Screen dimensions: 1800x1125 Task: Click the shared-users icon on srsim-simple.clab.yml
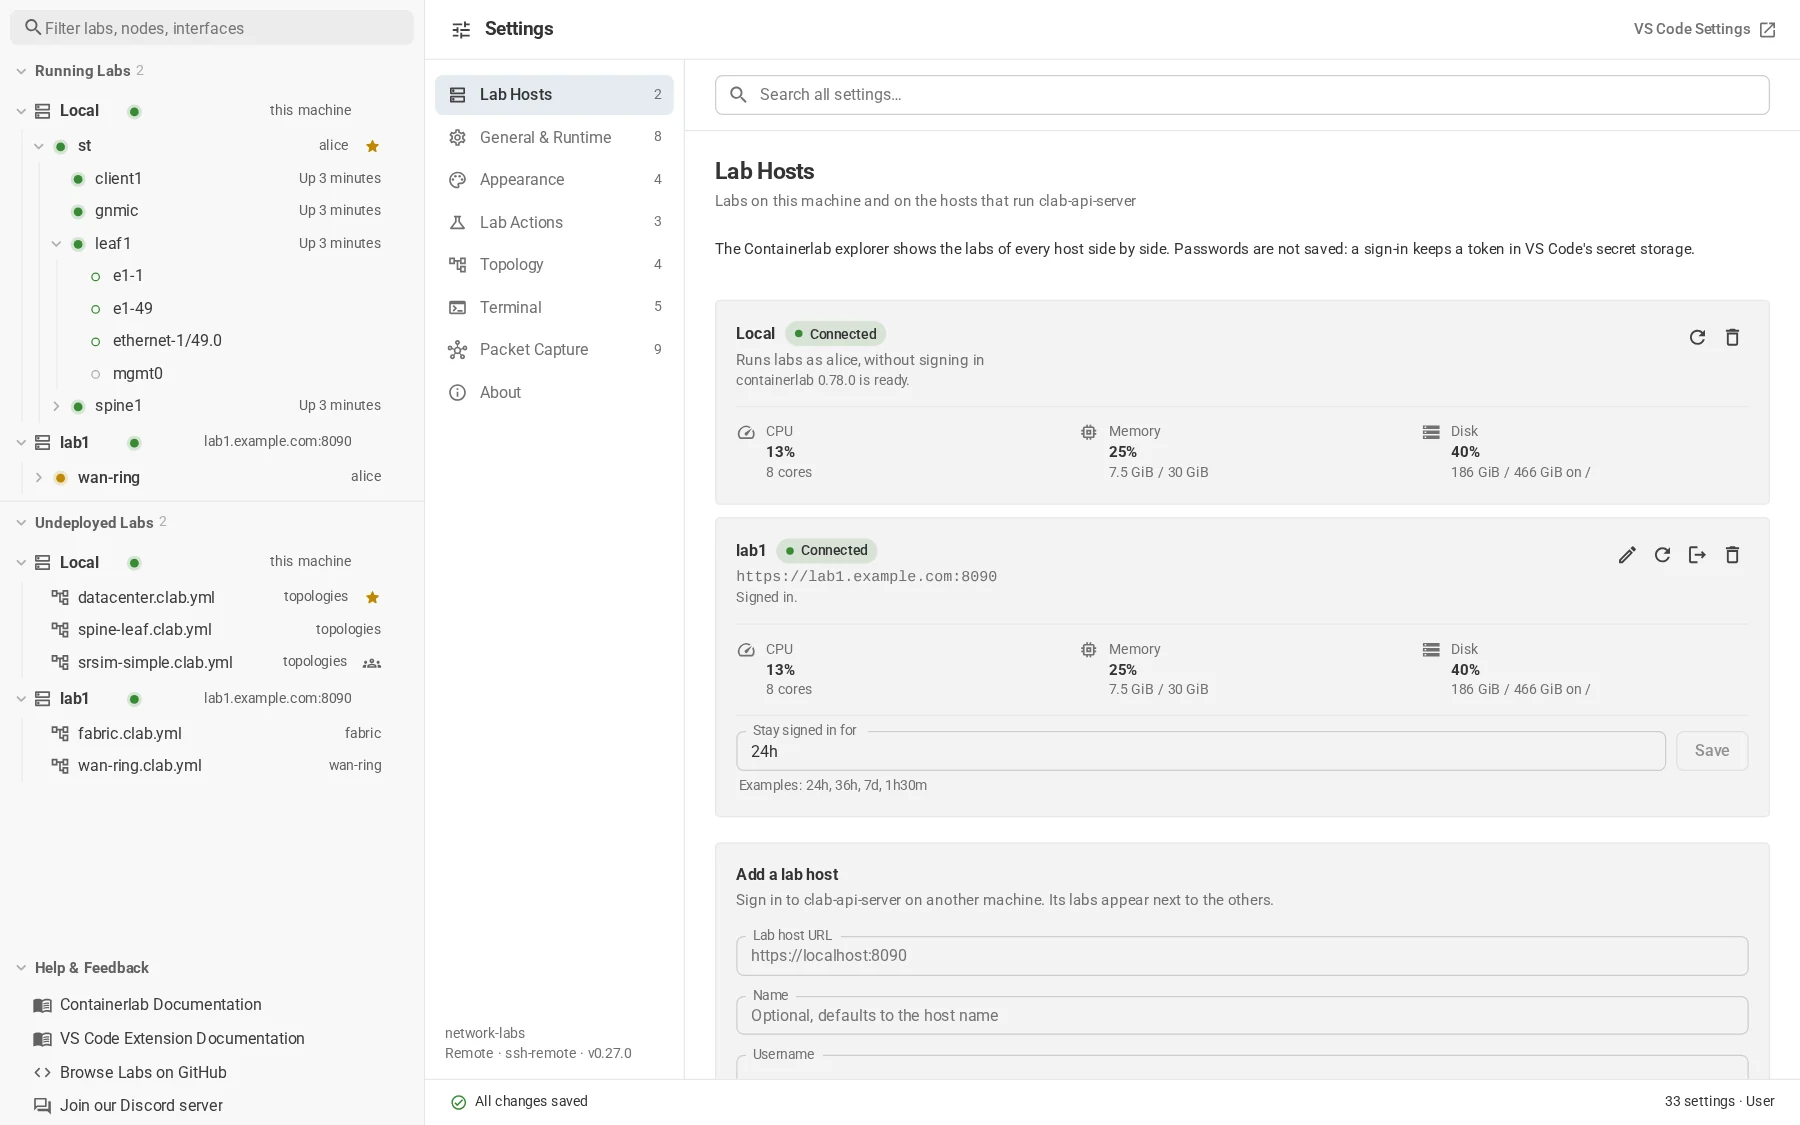[372, 663]
